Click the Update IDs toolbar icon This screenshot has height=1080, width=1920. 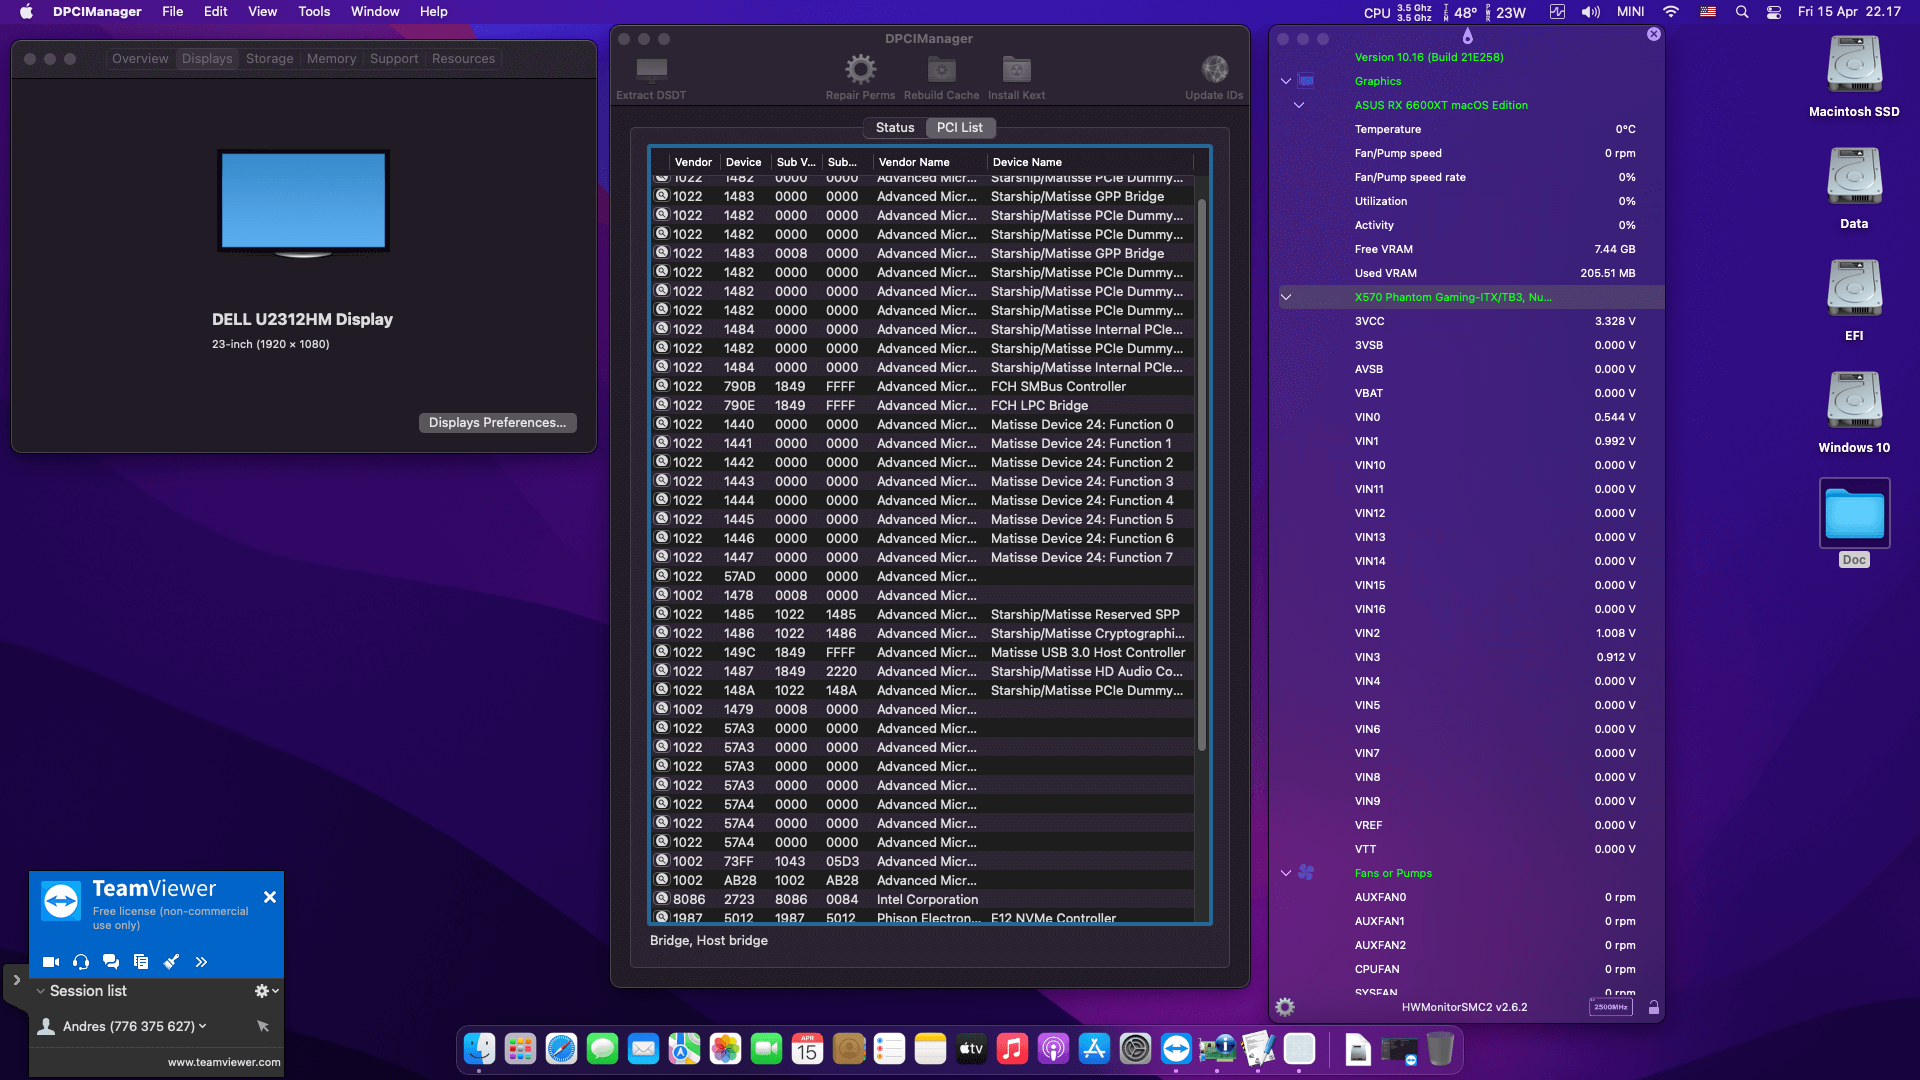(1214, 70)
